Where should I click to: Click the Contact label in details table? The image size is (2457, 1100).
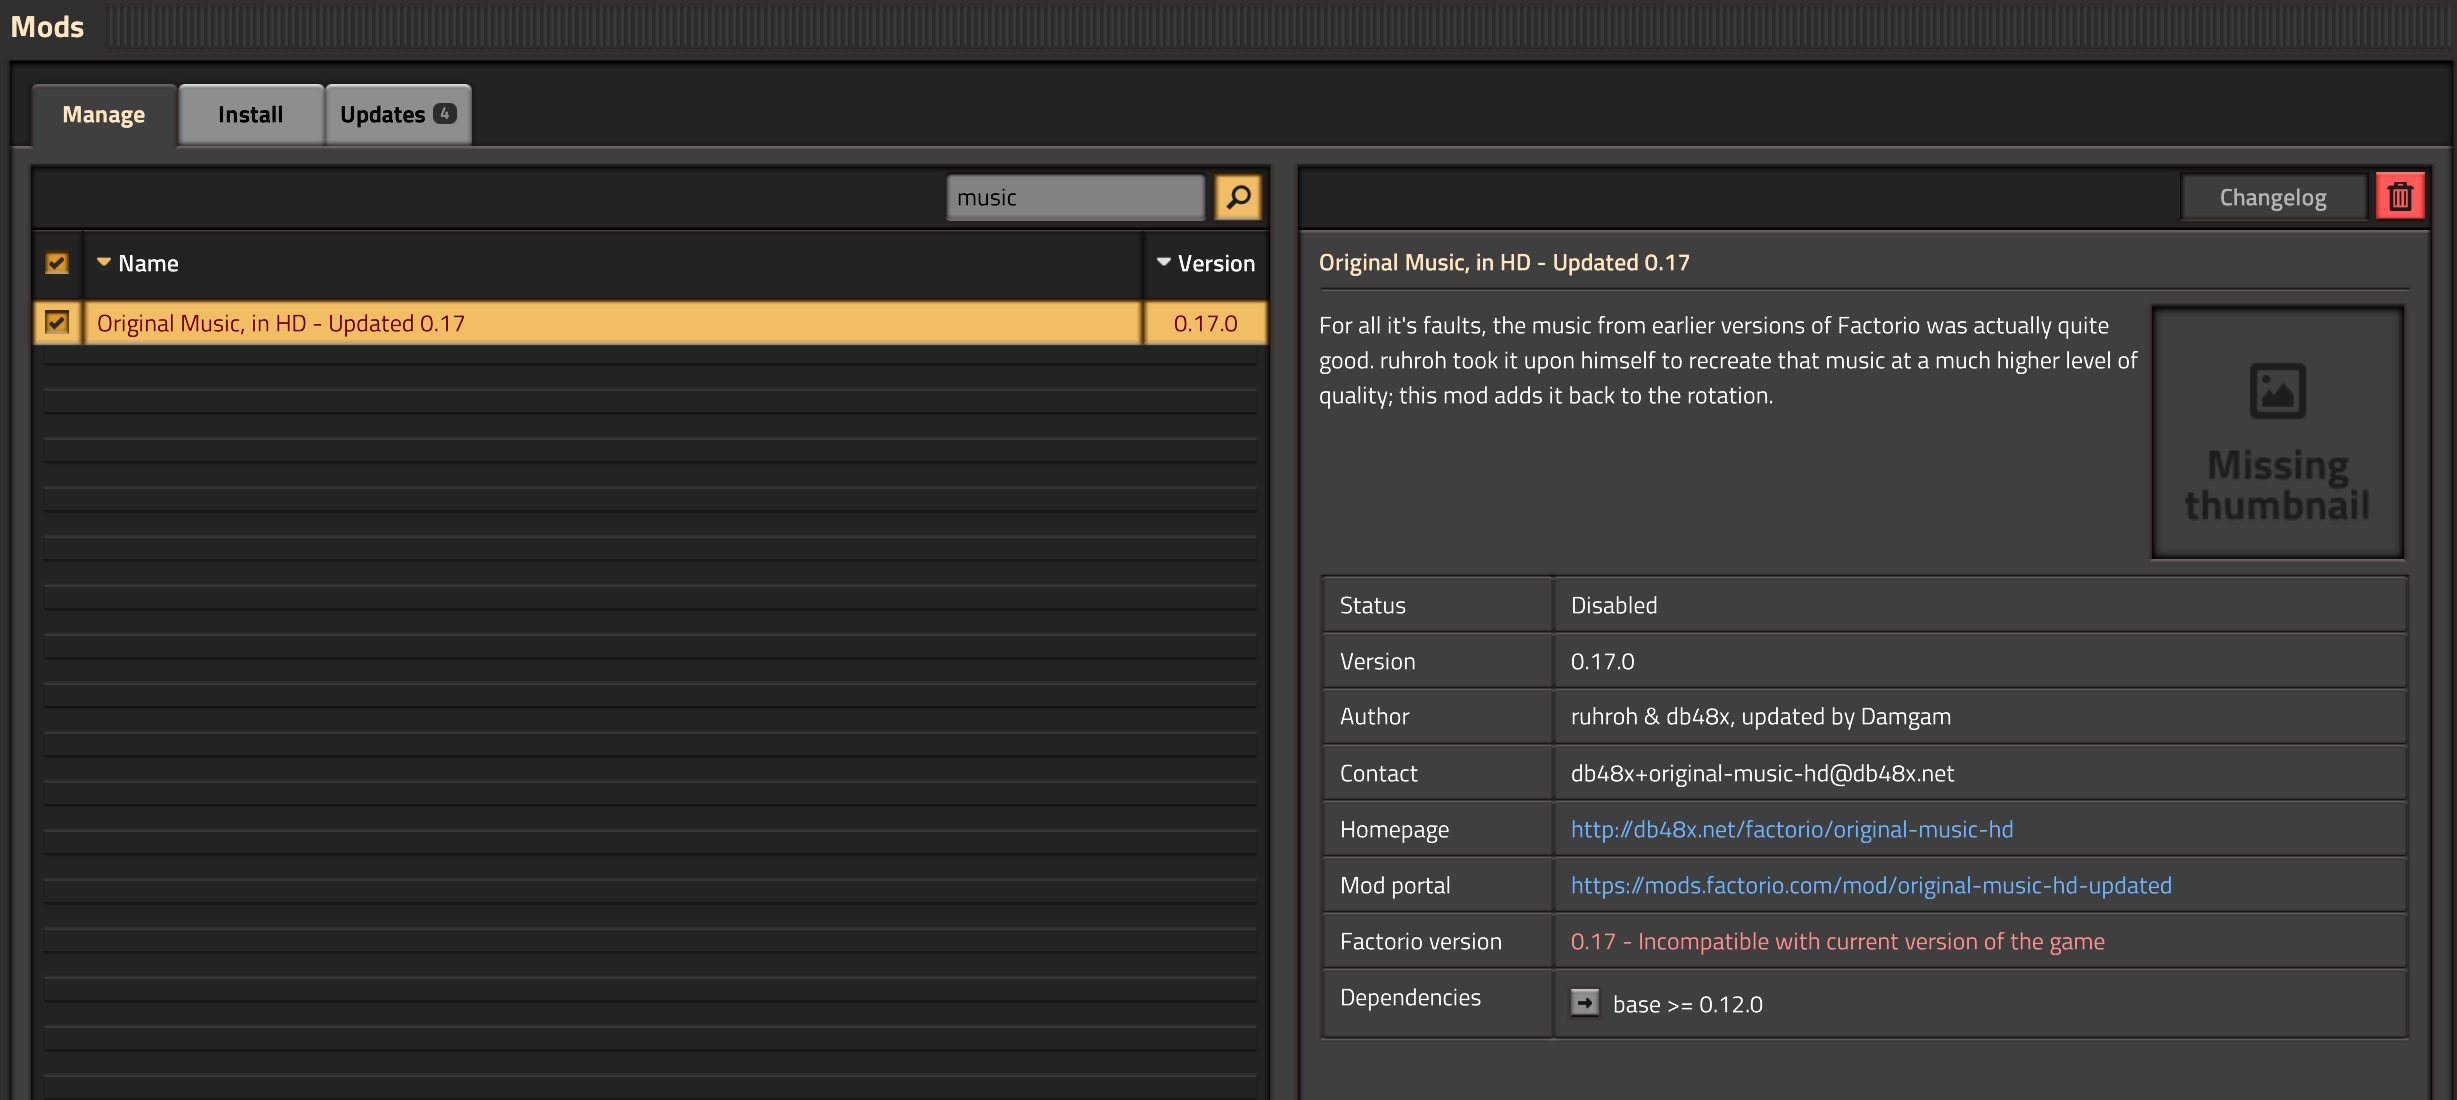[1378, 773]
